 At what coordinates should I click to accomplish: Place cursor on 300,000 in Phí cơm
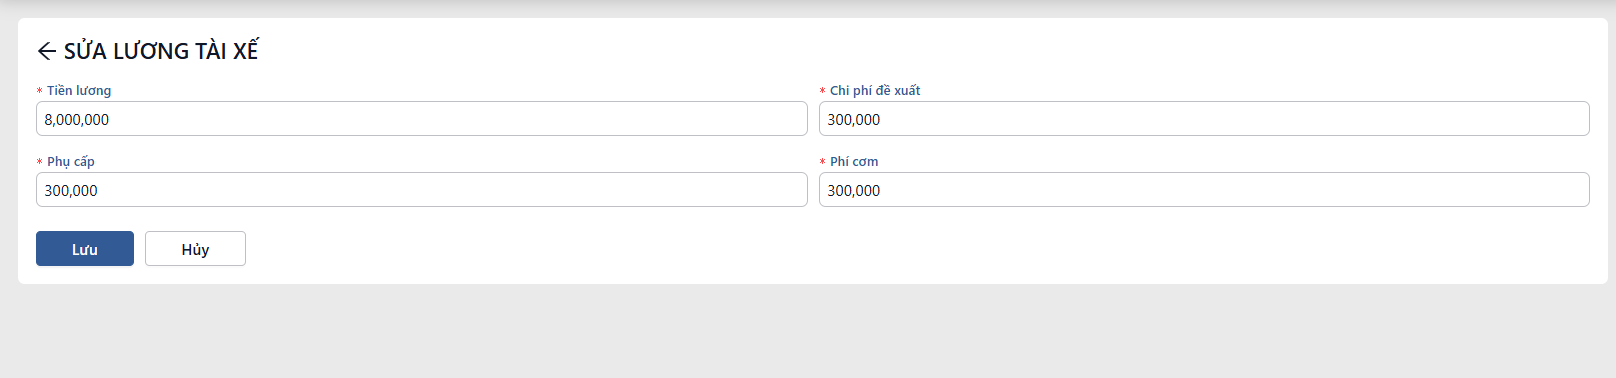(x=854, y=191)
